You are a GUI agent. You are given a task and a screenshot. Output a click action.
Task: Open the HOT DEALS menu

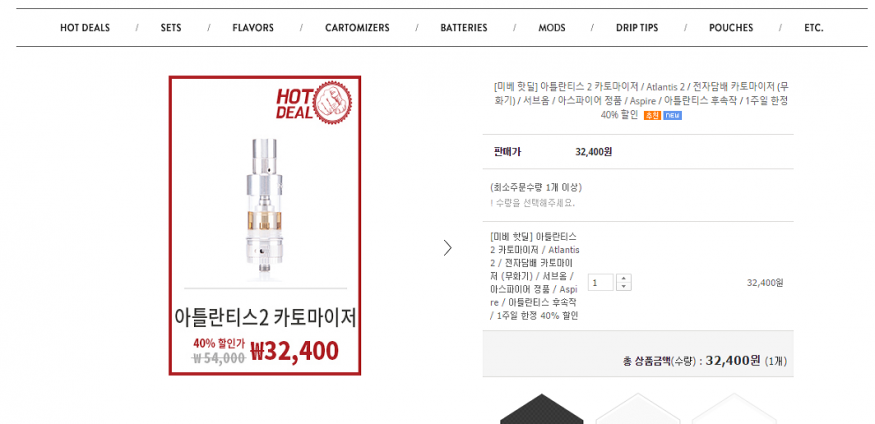[85, 28]
